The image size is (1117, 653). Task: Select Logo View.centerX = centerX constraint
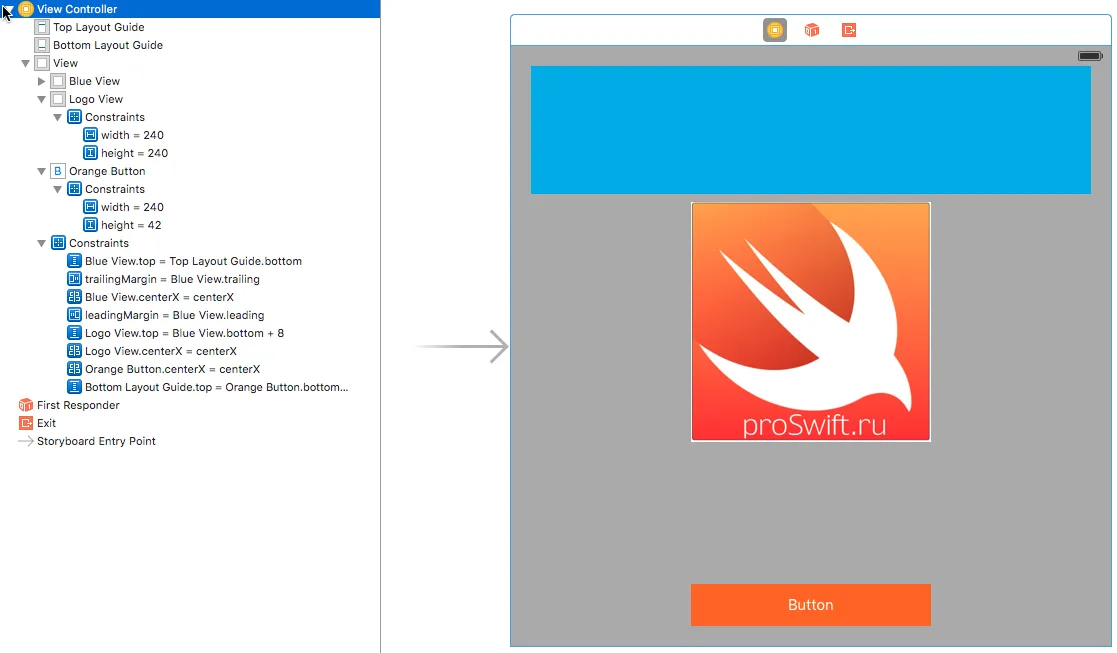160,351
